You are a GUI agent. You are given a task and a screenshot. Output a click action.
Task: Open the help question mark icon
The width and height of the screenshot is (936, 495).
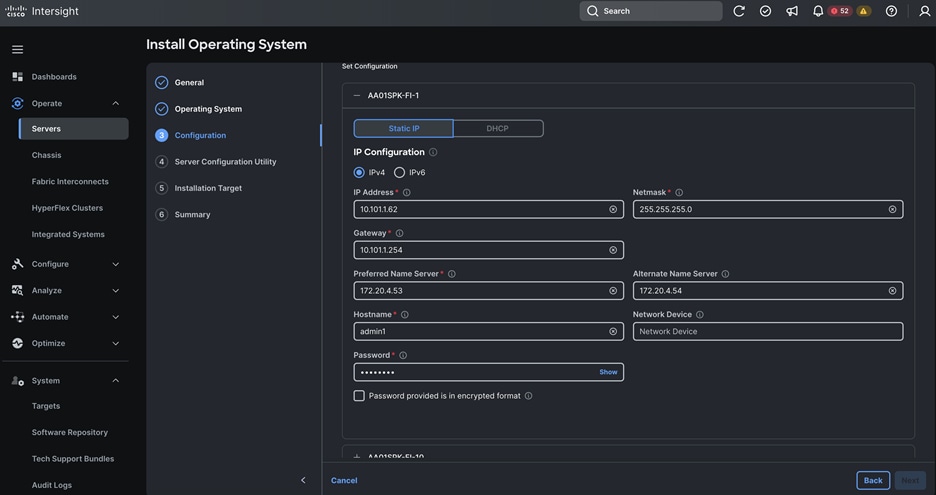point(891,11)
